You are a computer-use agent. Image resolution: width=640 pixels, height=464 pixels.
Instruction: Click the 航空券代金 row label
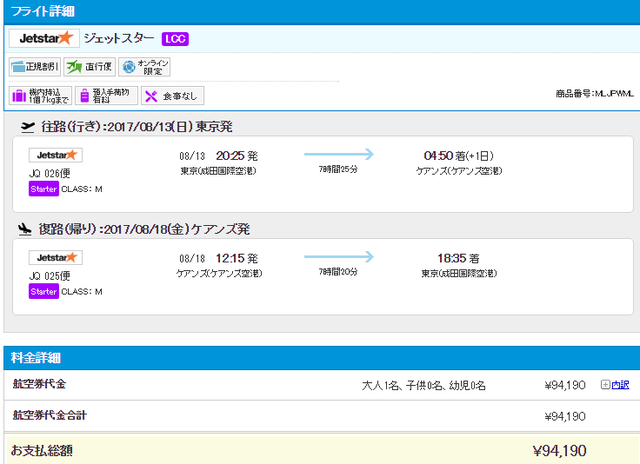point(39,384)
